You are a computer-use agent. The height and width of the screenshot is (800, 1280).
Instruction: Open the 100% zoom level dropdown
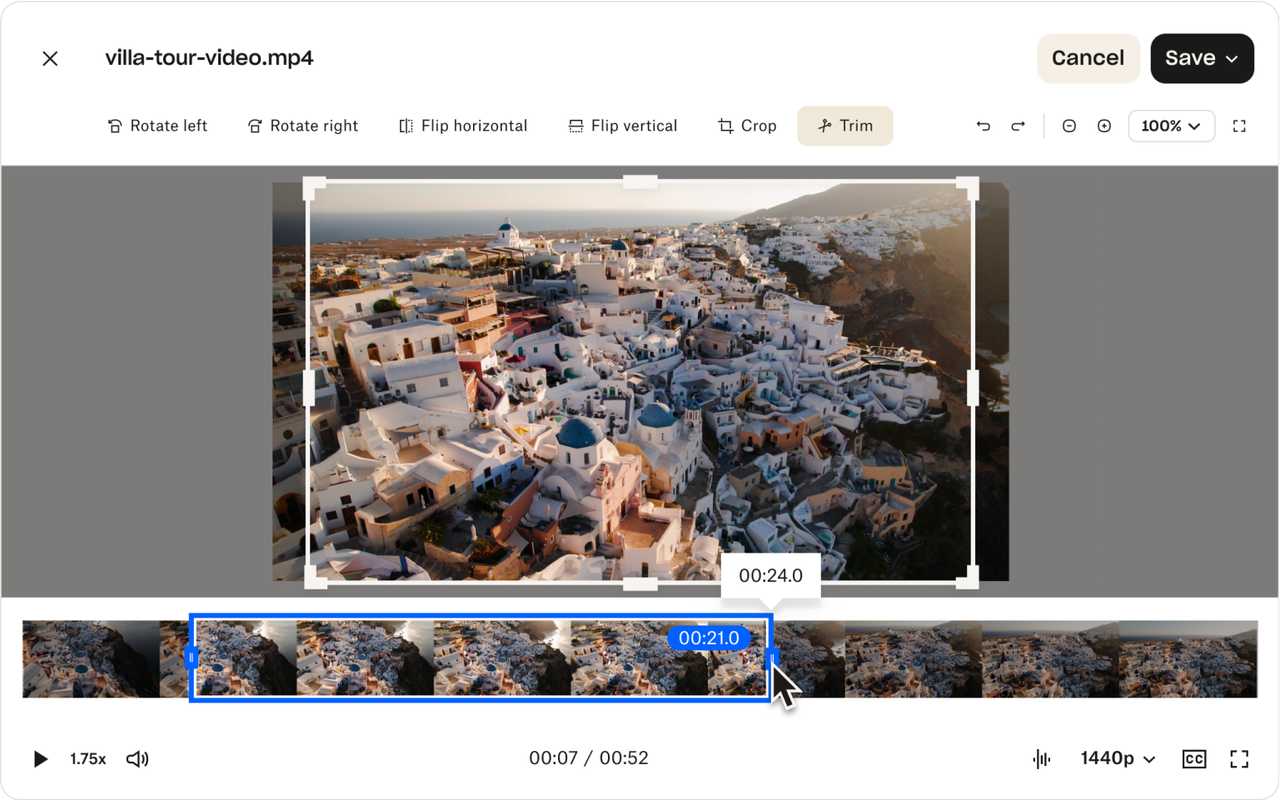coord(1171,125)
